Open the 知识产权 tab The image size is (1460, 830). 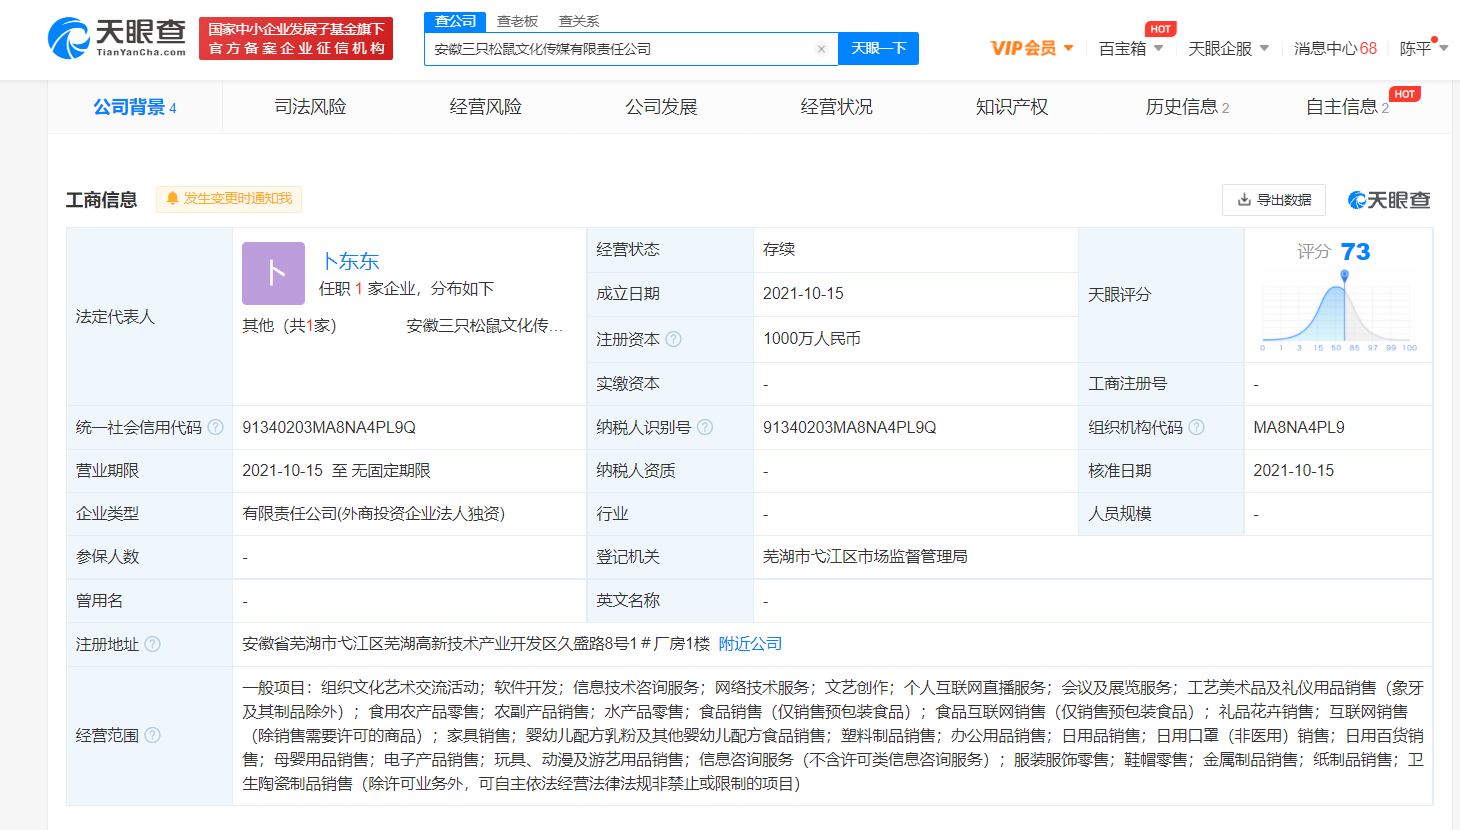pyautogui.click(x=1012, y=107)
